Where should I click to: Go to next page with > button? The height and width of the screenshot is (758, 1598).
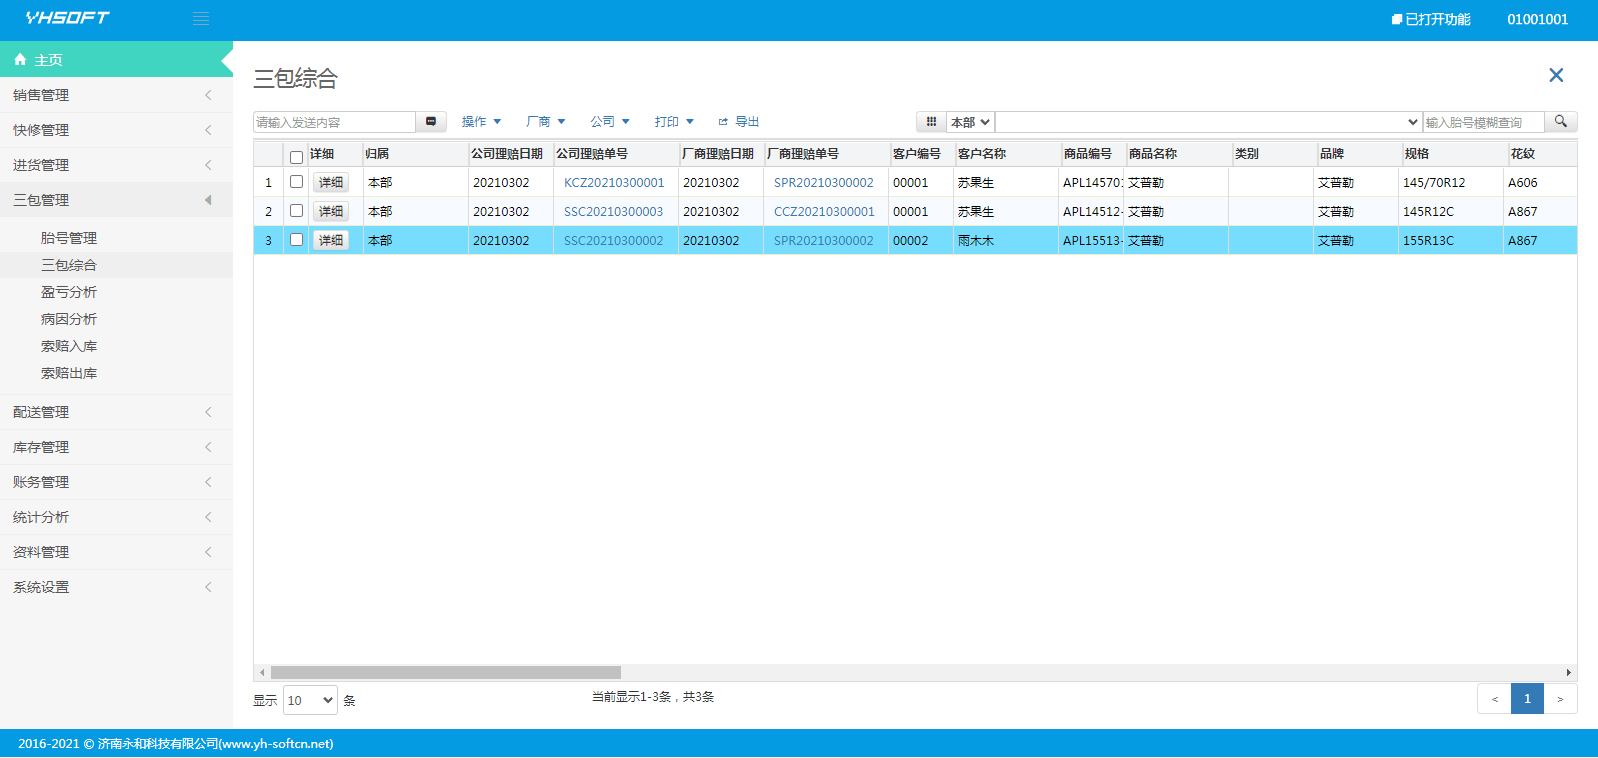tap(1560, 699)
